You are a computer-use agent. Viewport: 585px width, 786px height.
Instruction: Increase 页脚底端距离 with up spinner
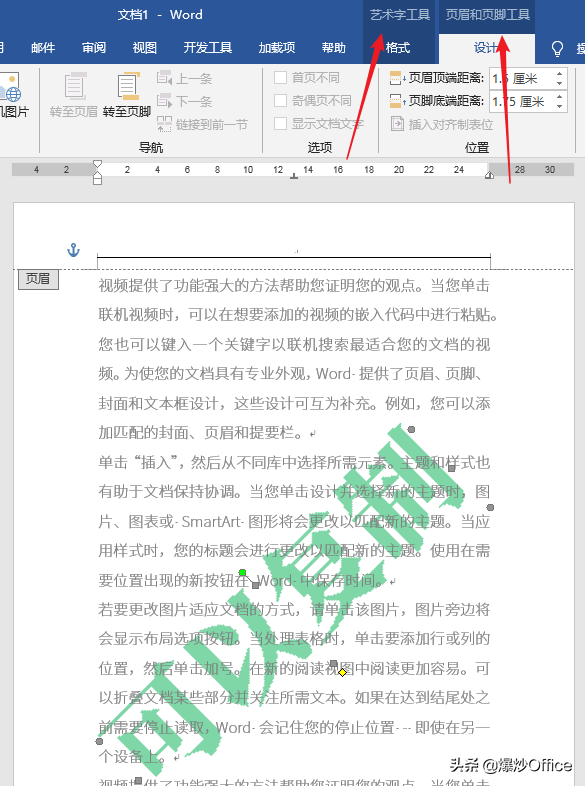click(559, 96)
